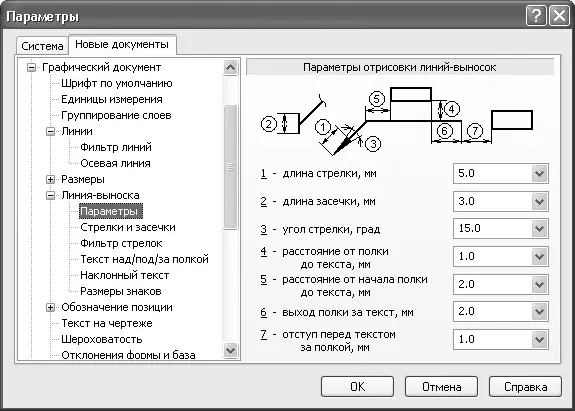Select Стрелки и засечки in the tree

pyautogui.click(x=128, y=227)
